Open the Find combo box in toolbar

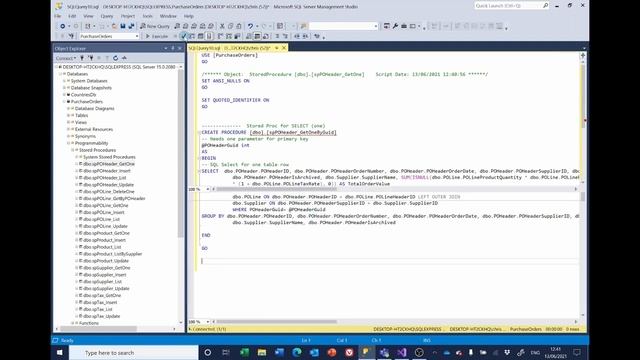click(343, 26)
